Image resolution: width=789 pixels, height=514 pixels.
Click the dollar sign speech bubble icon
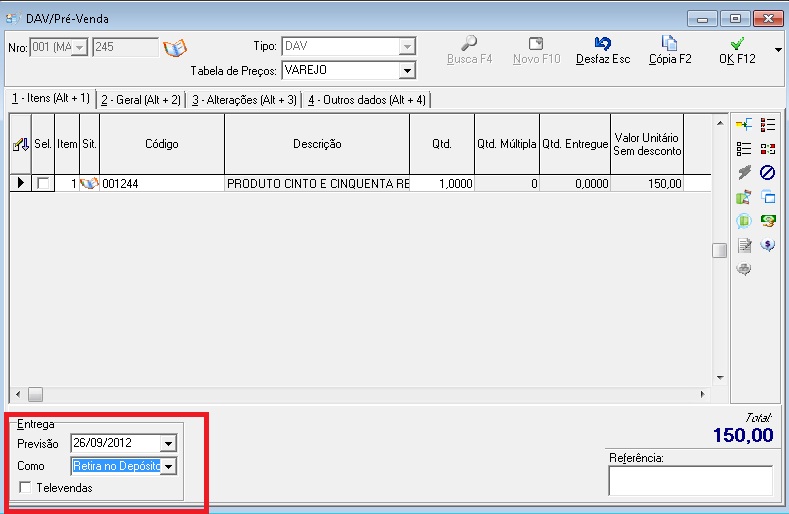[x=768, y=245]
